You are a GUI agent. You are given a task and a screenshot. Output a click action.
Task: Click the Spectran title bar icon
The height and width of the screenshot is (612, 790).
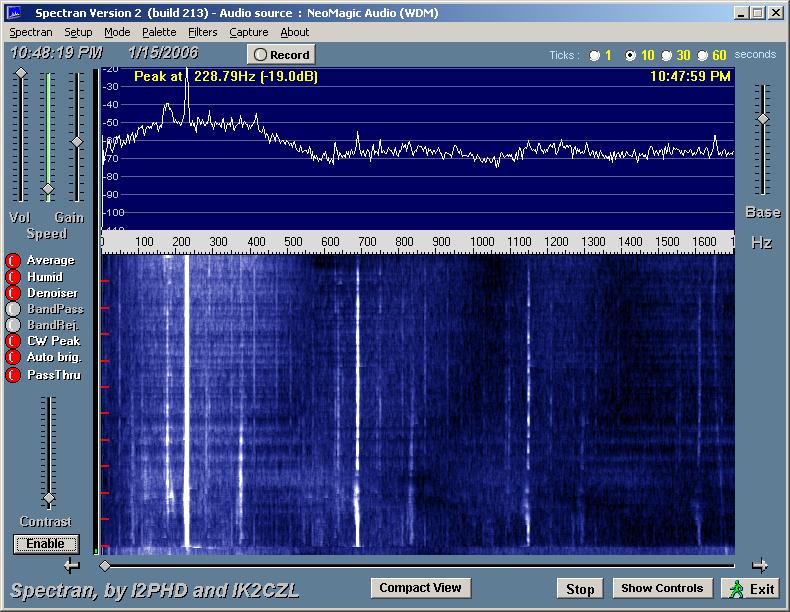click(x=15, y=13)
